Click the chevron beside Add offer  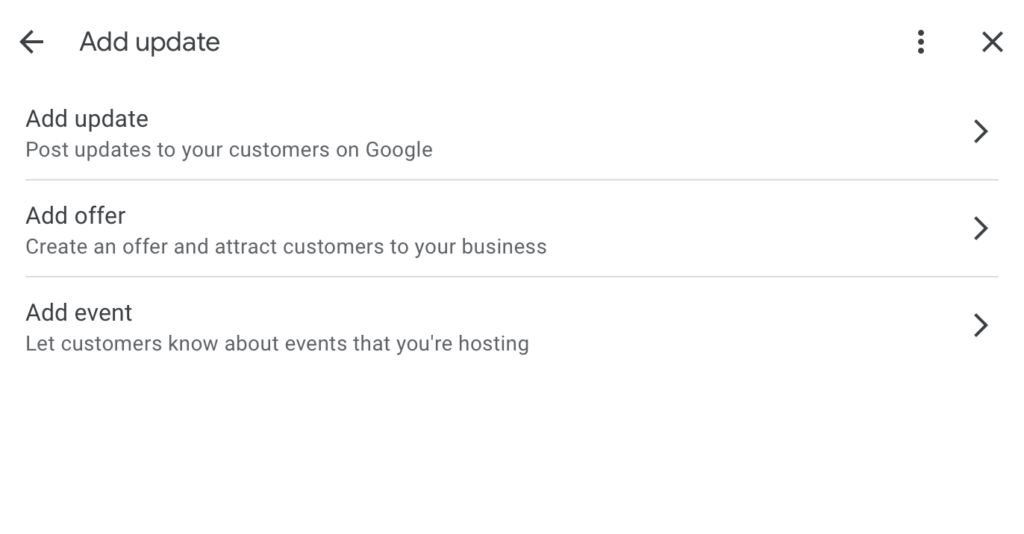click(x=980, y=229)
